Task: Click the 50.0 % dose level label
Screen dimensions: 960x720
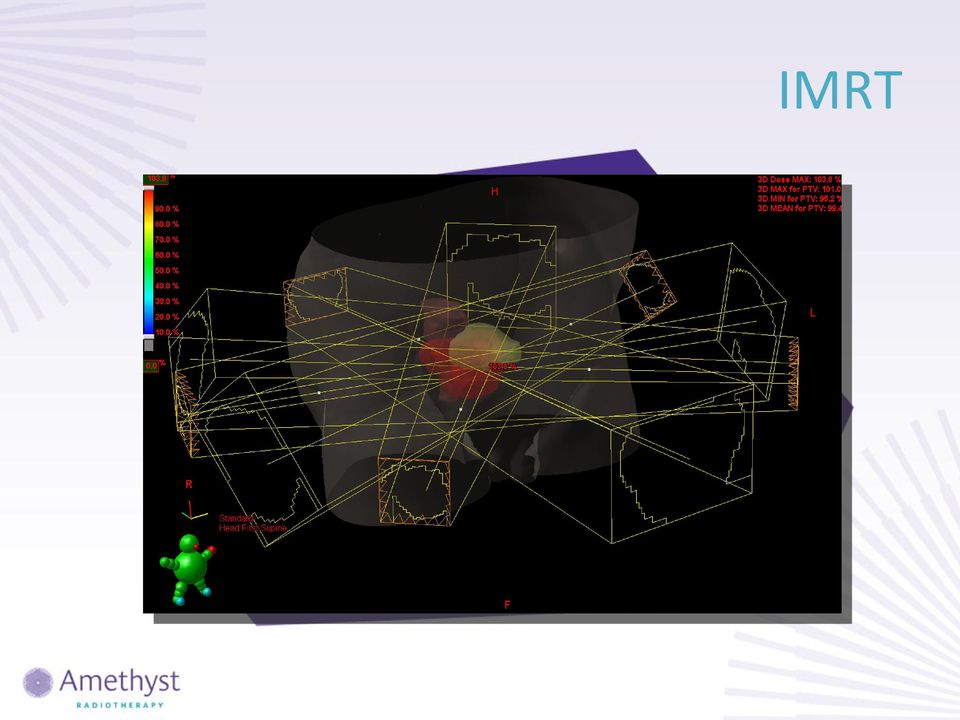Action: (x=167, y=271)
